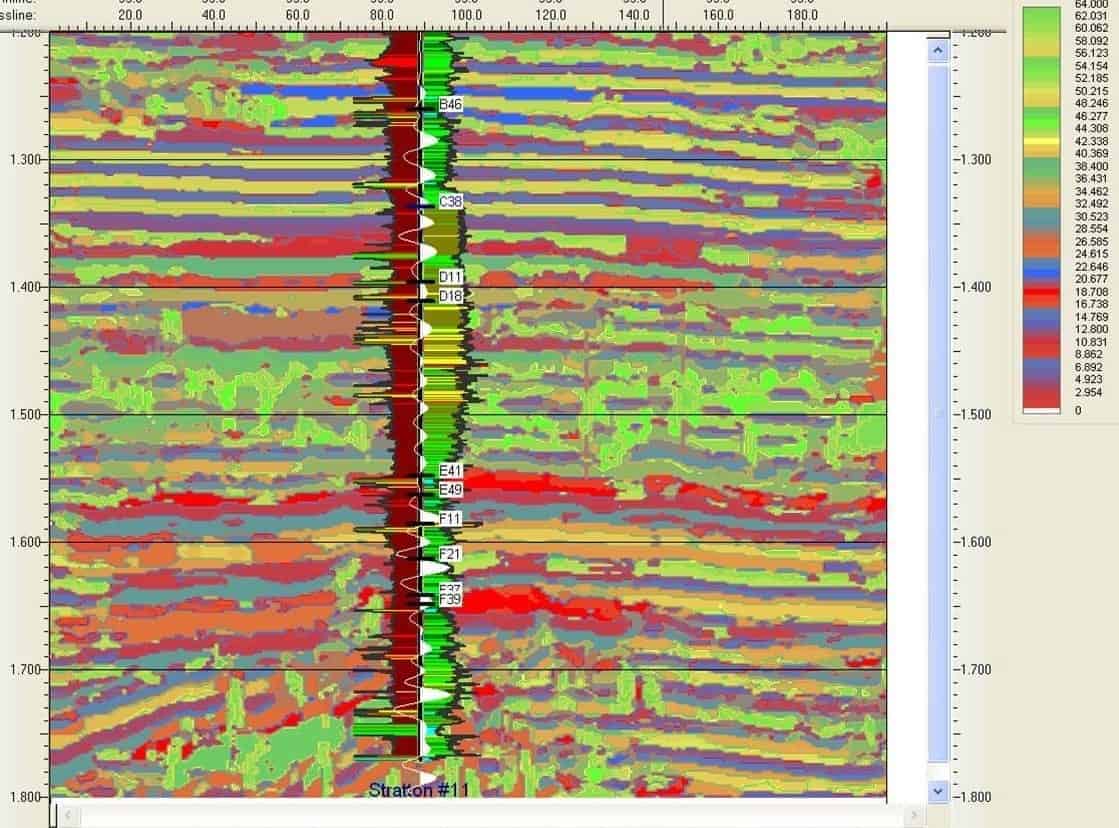Click the 18.708 legend value

tap(1091, 292)
